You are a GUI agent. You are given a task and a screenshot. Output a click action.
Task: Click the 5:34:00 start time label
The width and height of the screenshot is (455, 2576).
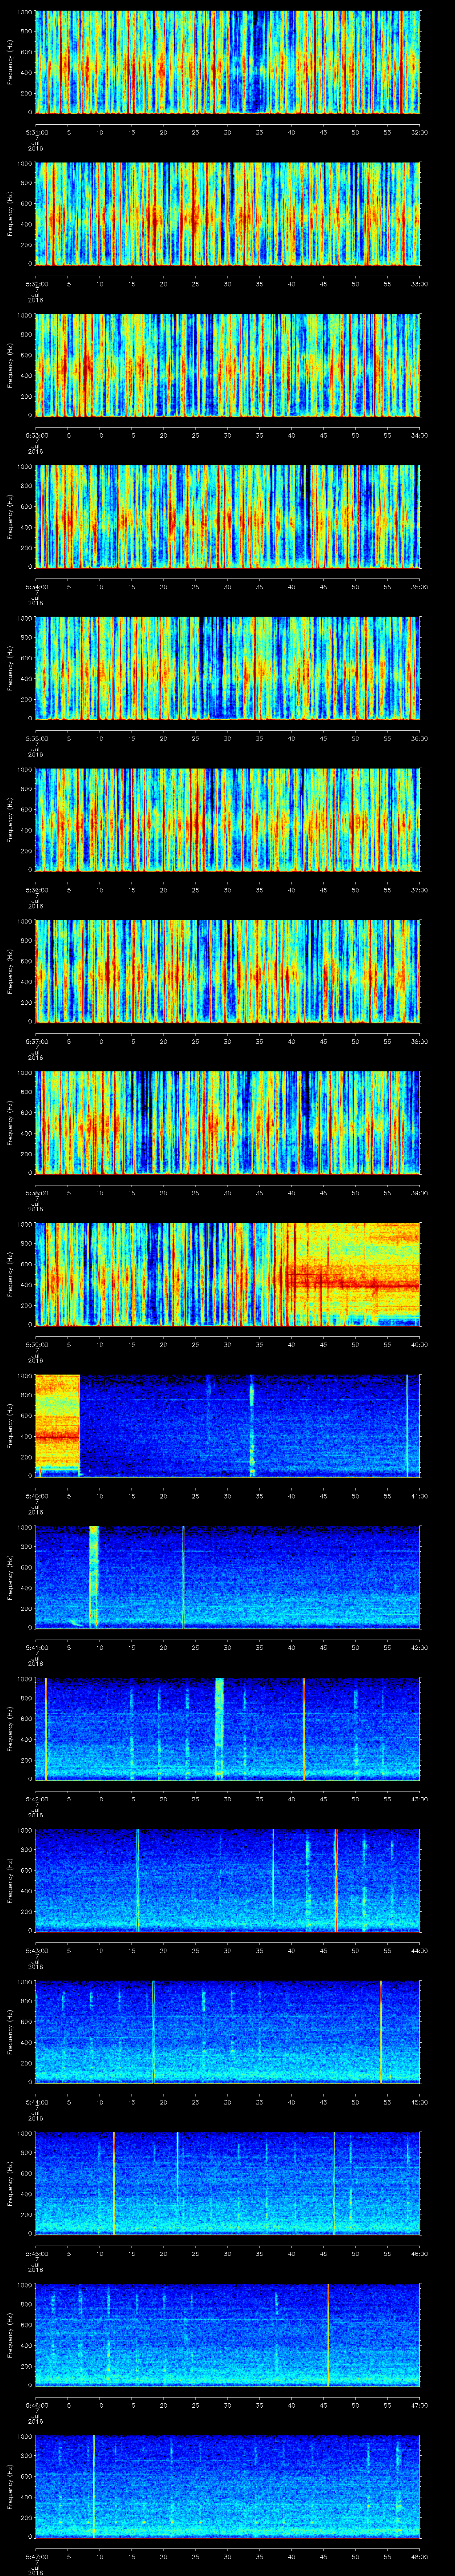pos(36,586)
